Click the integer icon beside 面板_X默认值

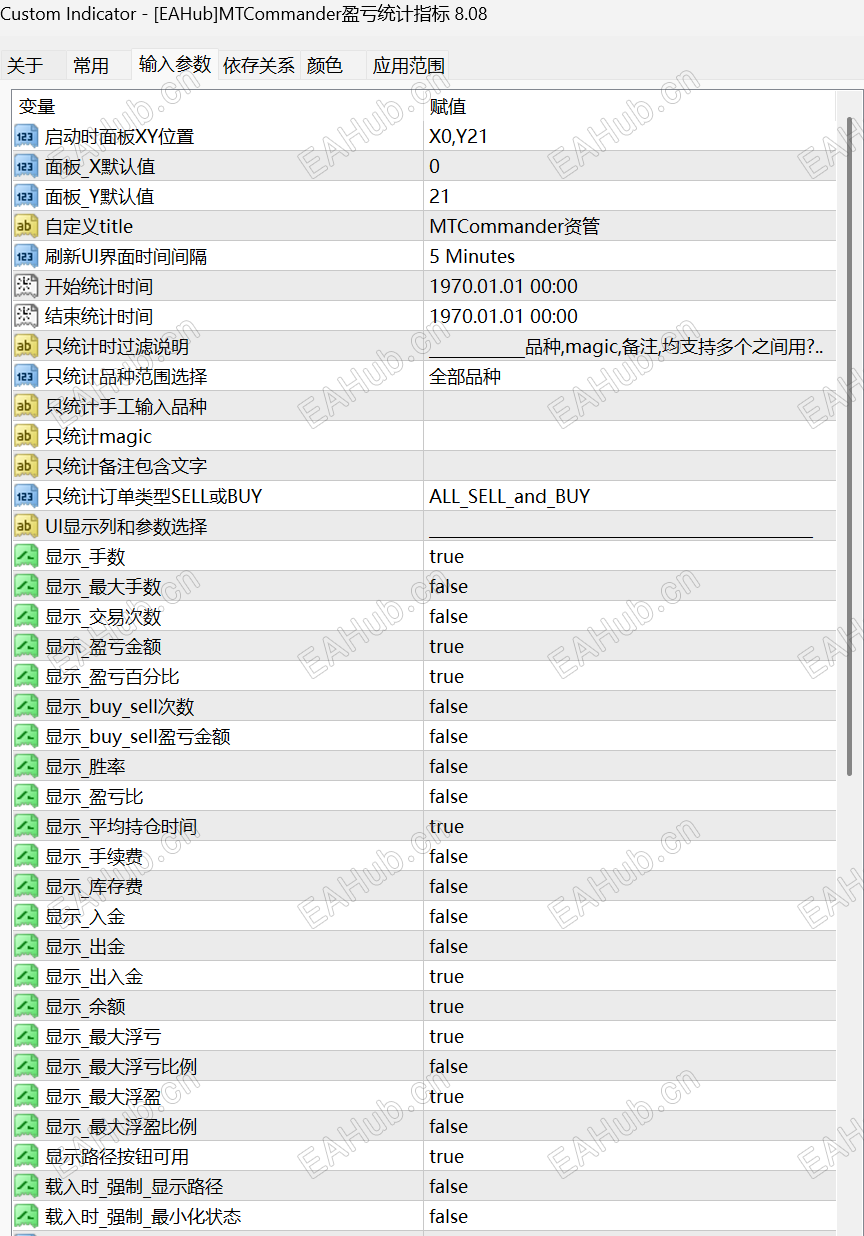click(x=27, y=166)
